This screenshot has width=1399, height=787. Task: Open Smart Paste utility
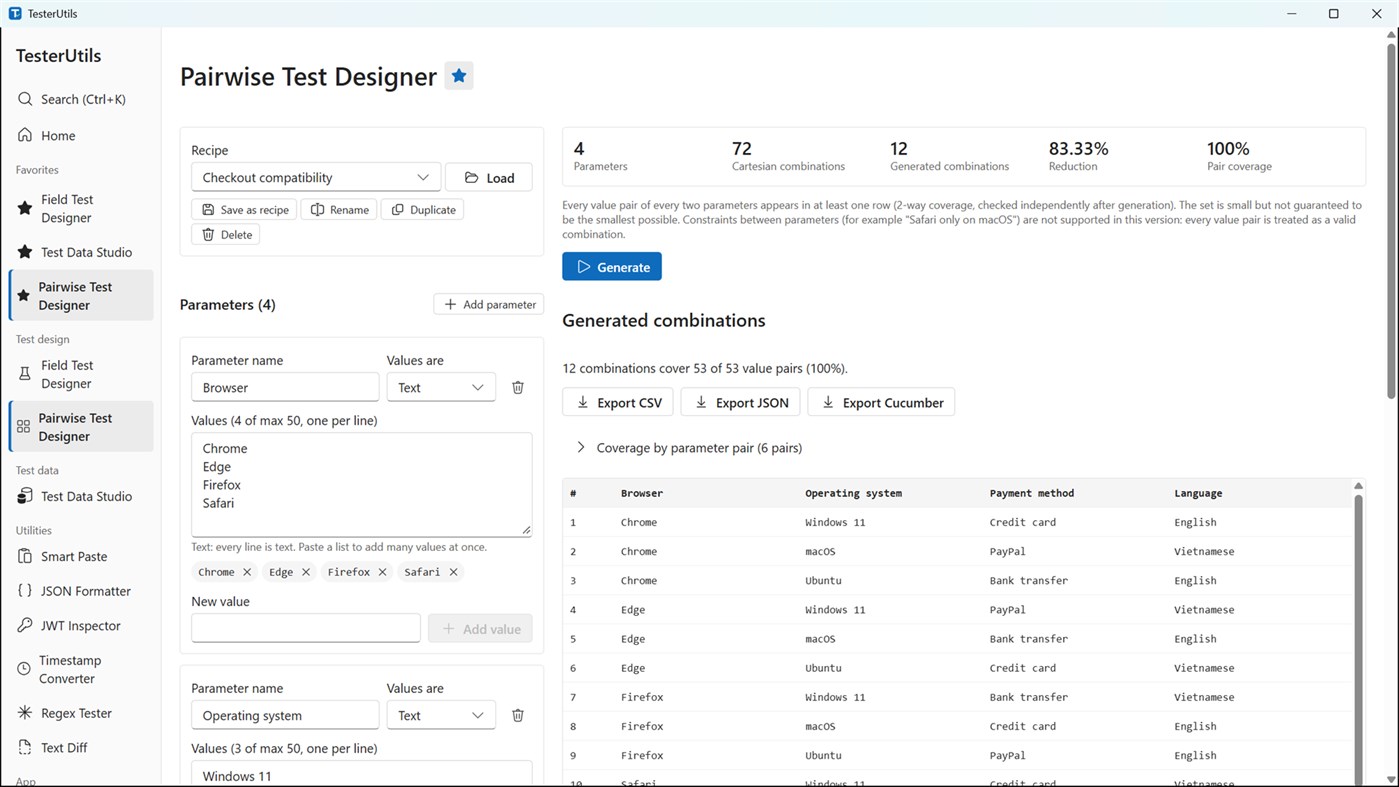point(80,556)
